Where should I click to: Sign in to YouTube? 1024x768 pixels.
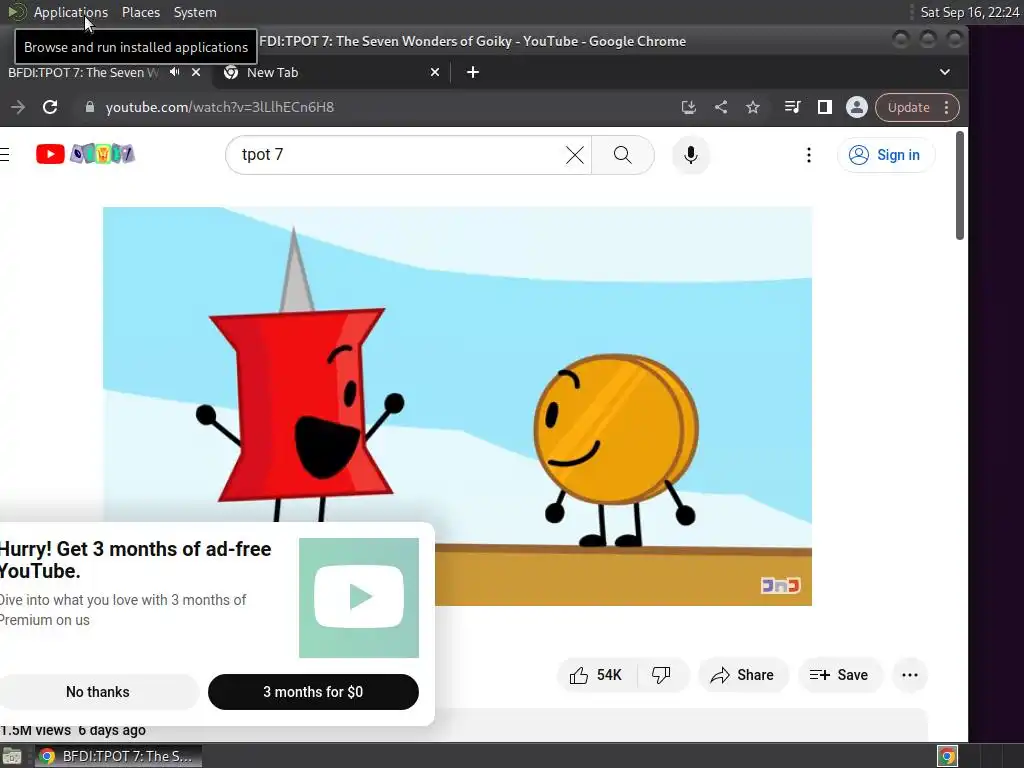click(x=886, y=155)
